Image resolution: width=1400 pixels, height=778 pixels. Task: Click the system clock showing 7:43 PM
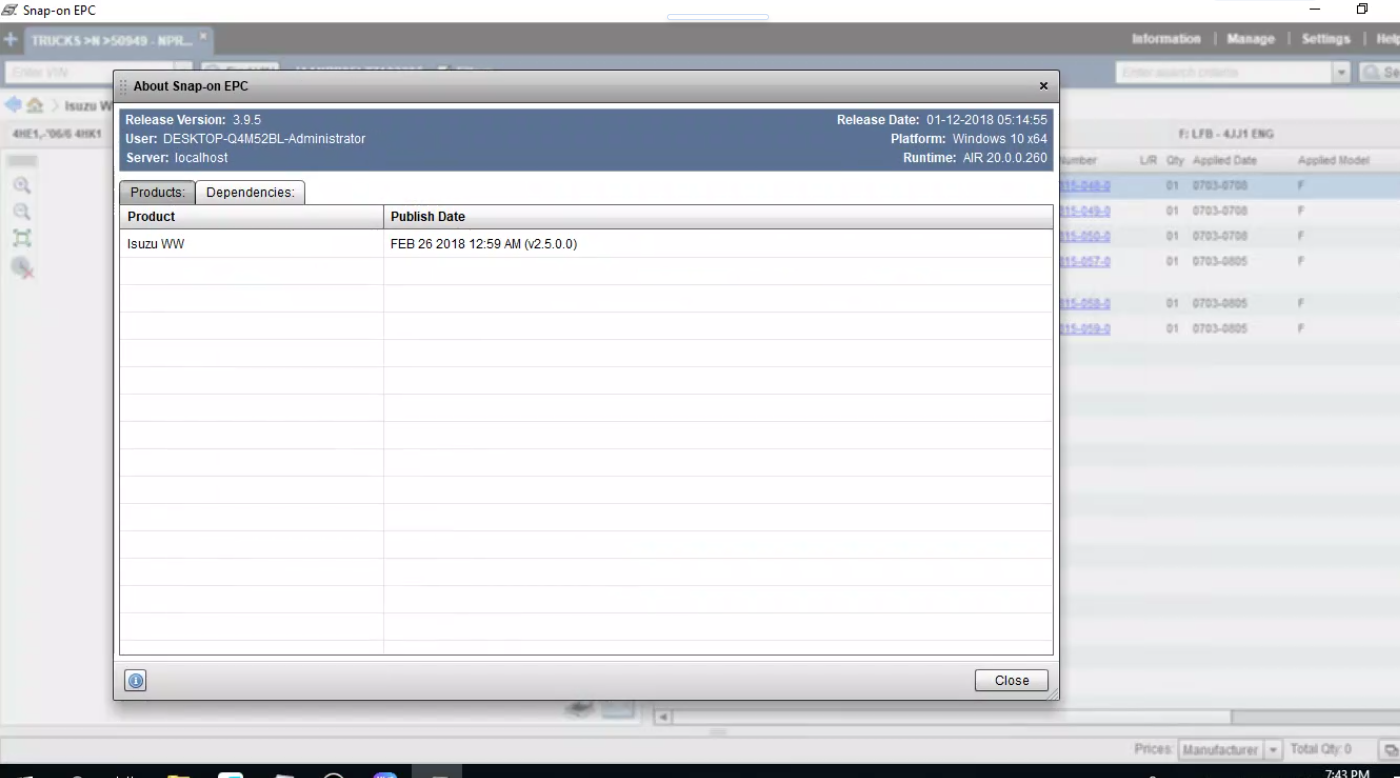1346,773
